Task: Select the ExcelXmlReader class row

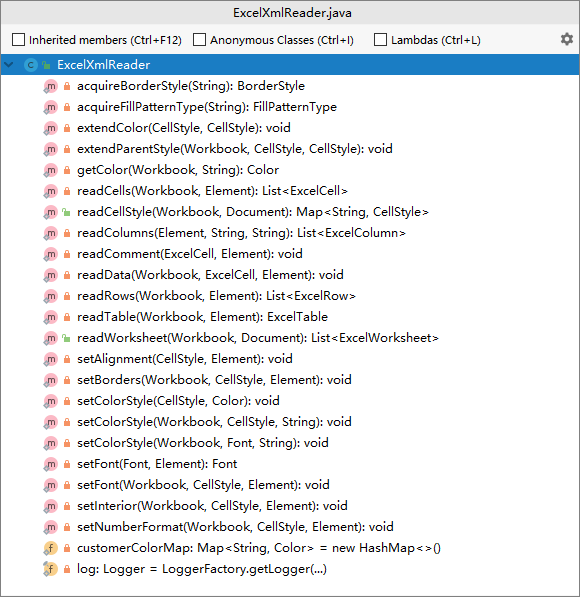Action: [290, 65]
